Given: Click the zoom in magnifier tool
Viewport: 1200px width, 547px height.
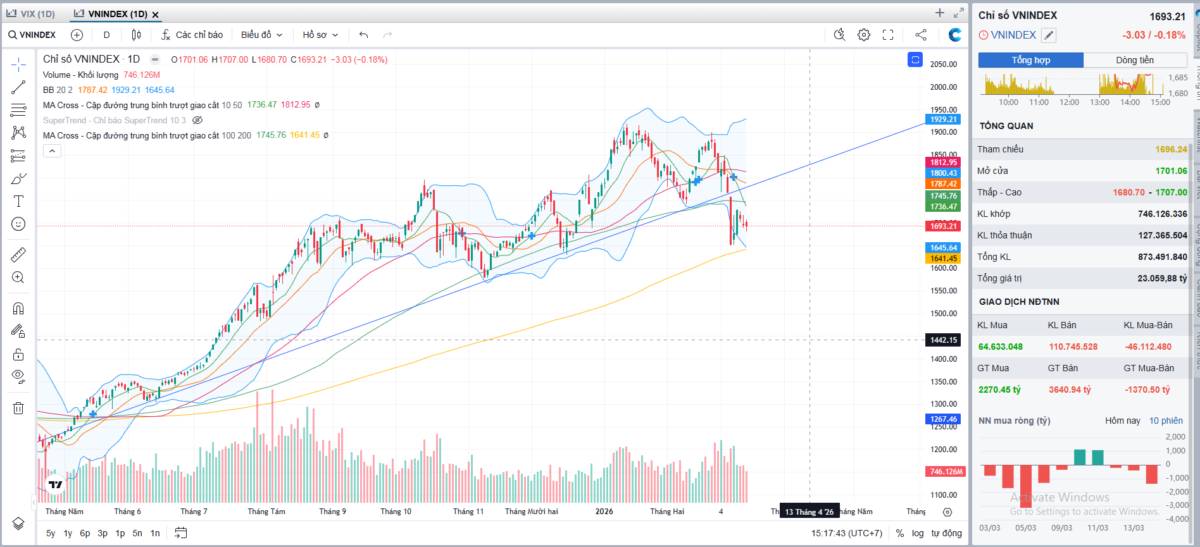Looking at the screenshot, I should (x=18, y=277).
